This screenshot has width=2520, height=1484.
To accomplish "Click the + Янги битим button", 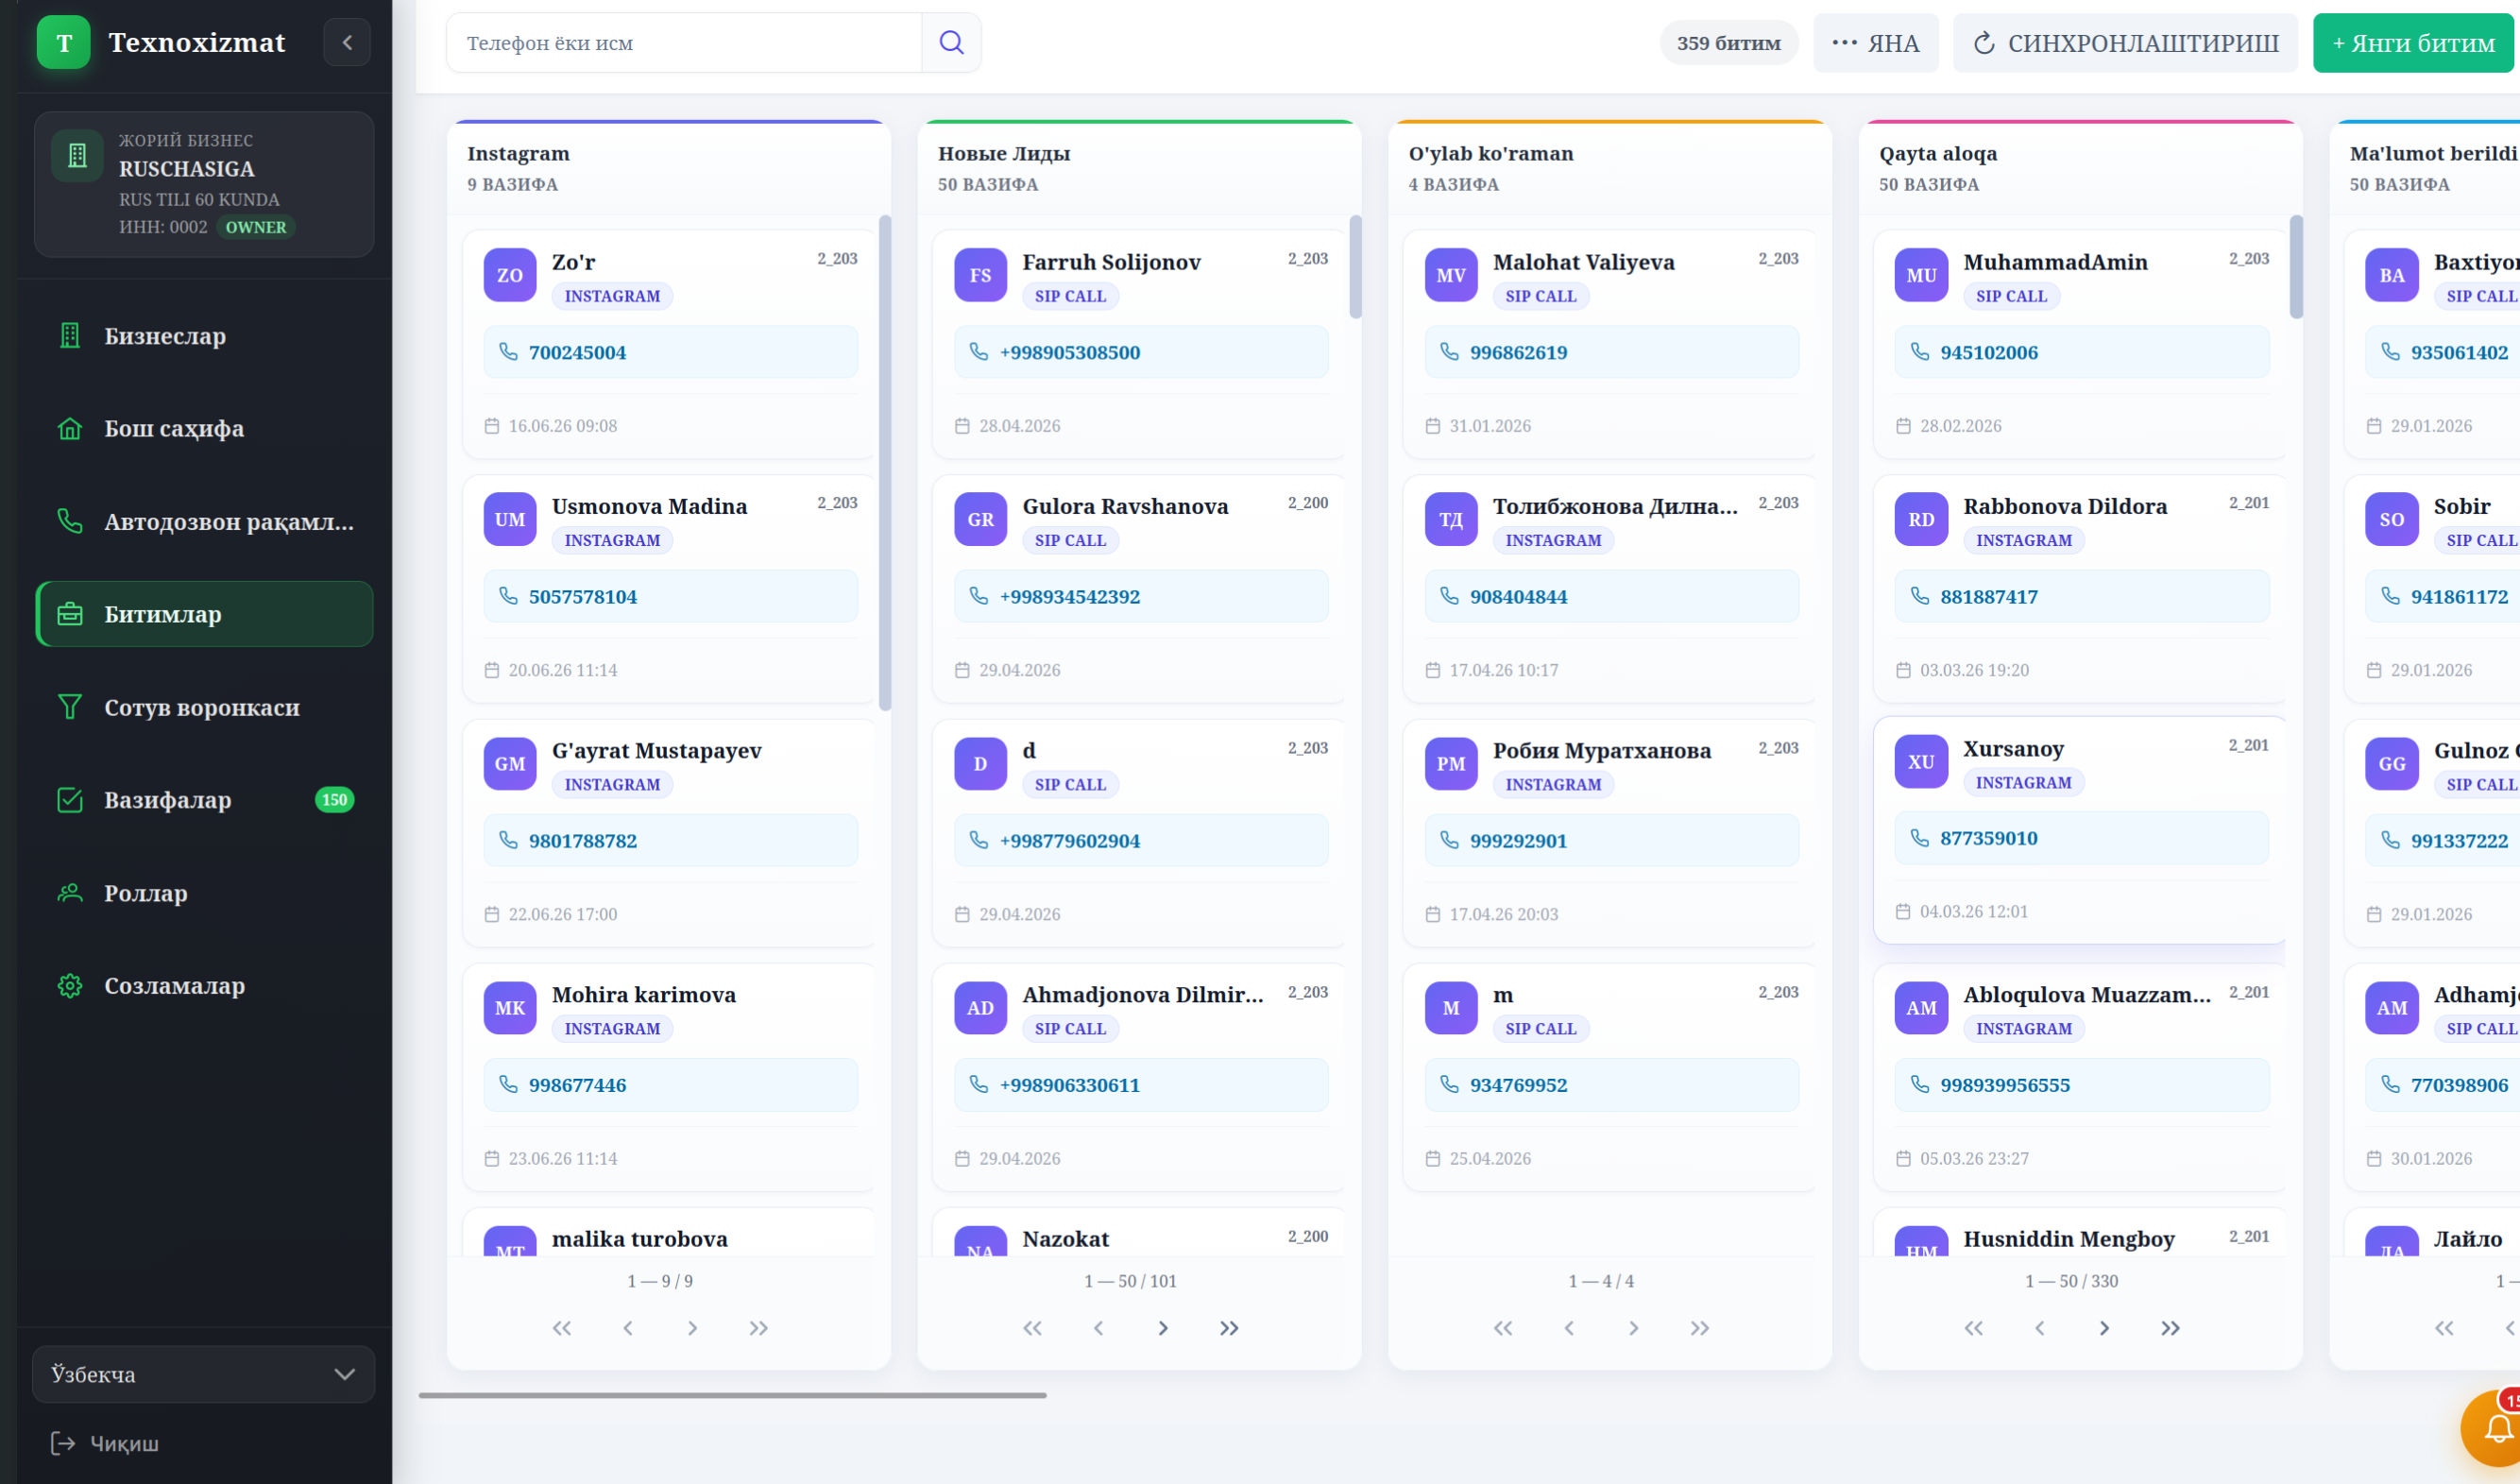I will click(x=2414, y=43).
